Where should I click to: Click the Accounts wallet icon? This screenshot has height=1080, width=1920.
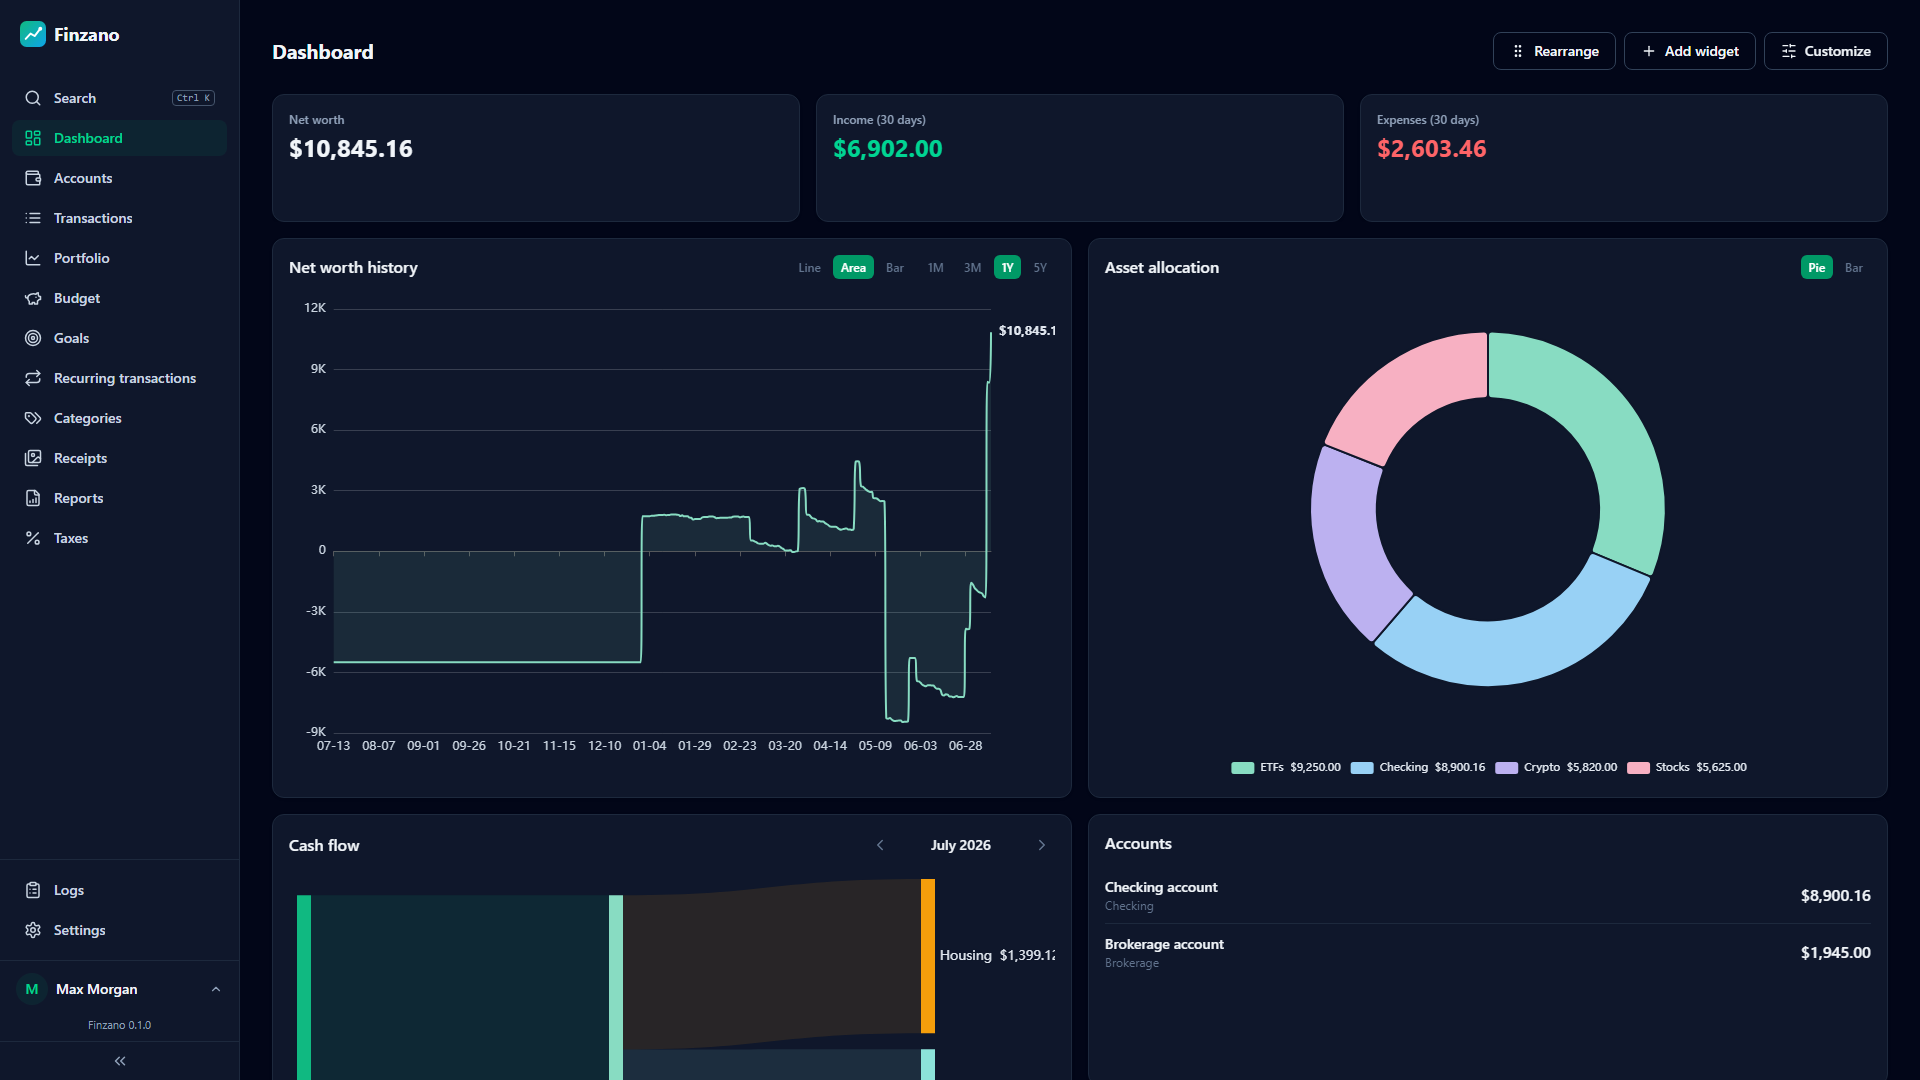click(x=33, y=178)
